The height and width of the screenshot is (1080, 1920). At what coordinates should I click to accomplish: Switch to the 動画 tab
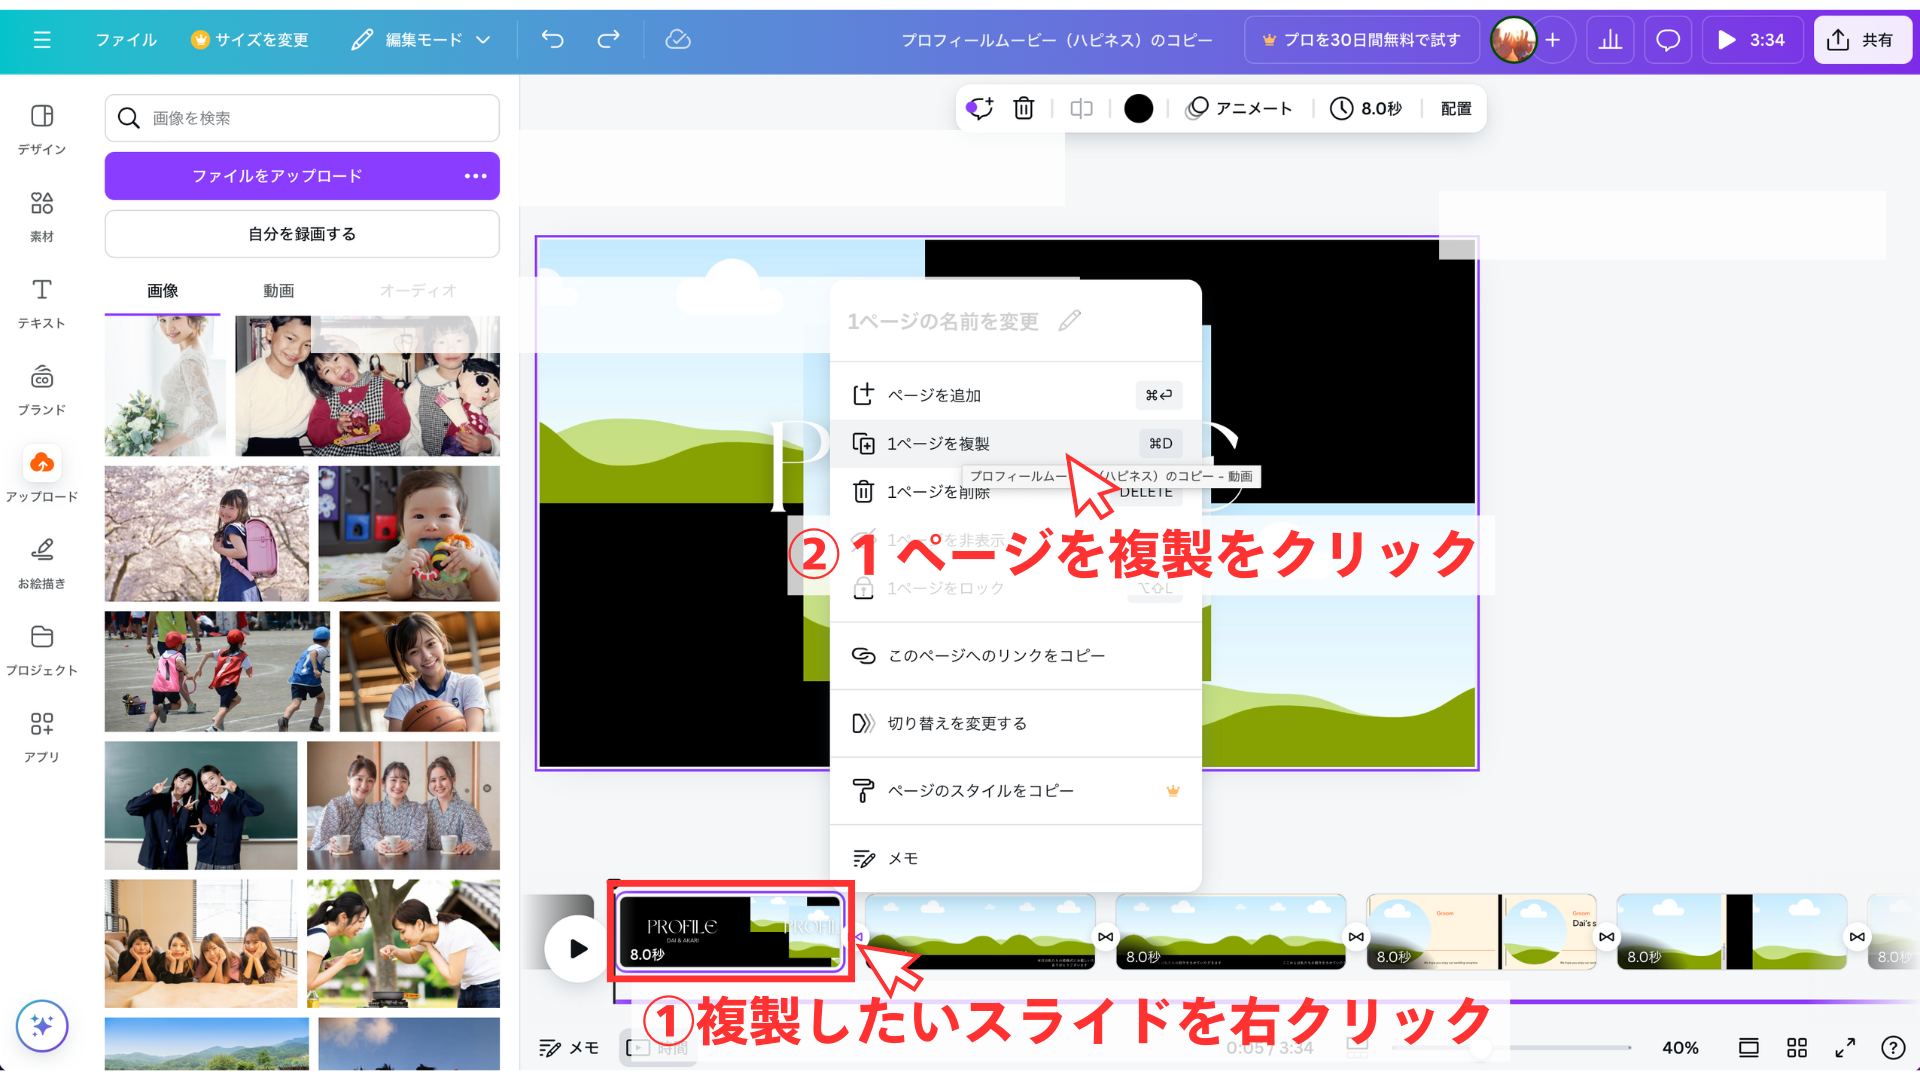point(279,291)
